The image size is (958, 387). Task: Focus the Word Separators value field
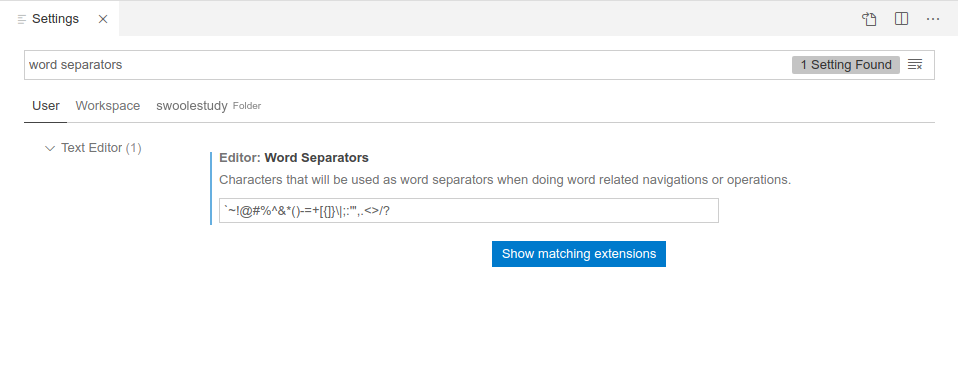pos(469,211)
